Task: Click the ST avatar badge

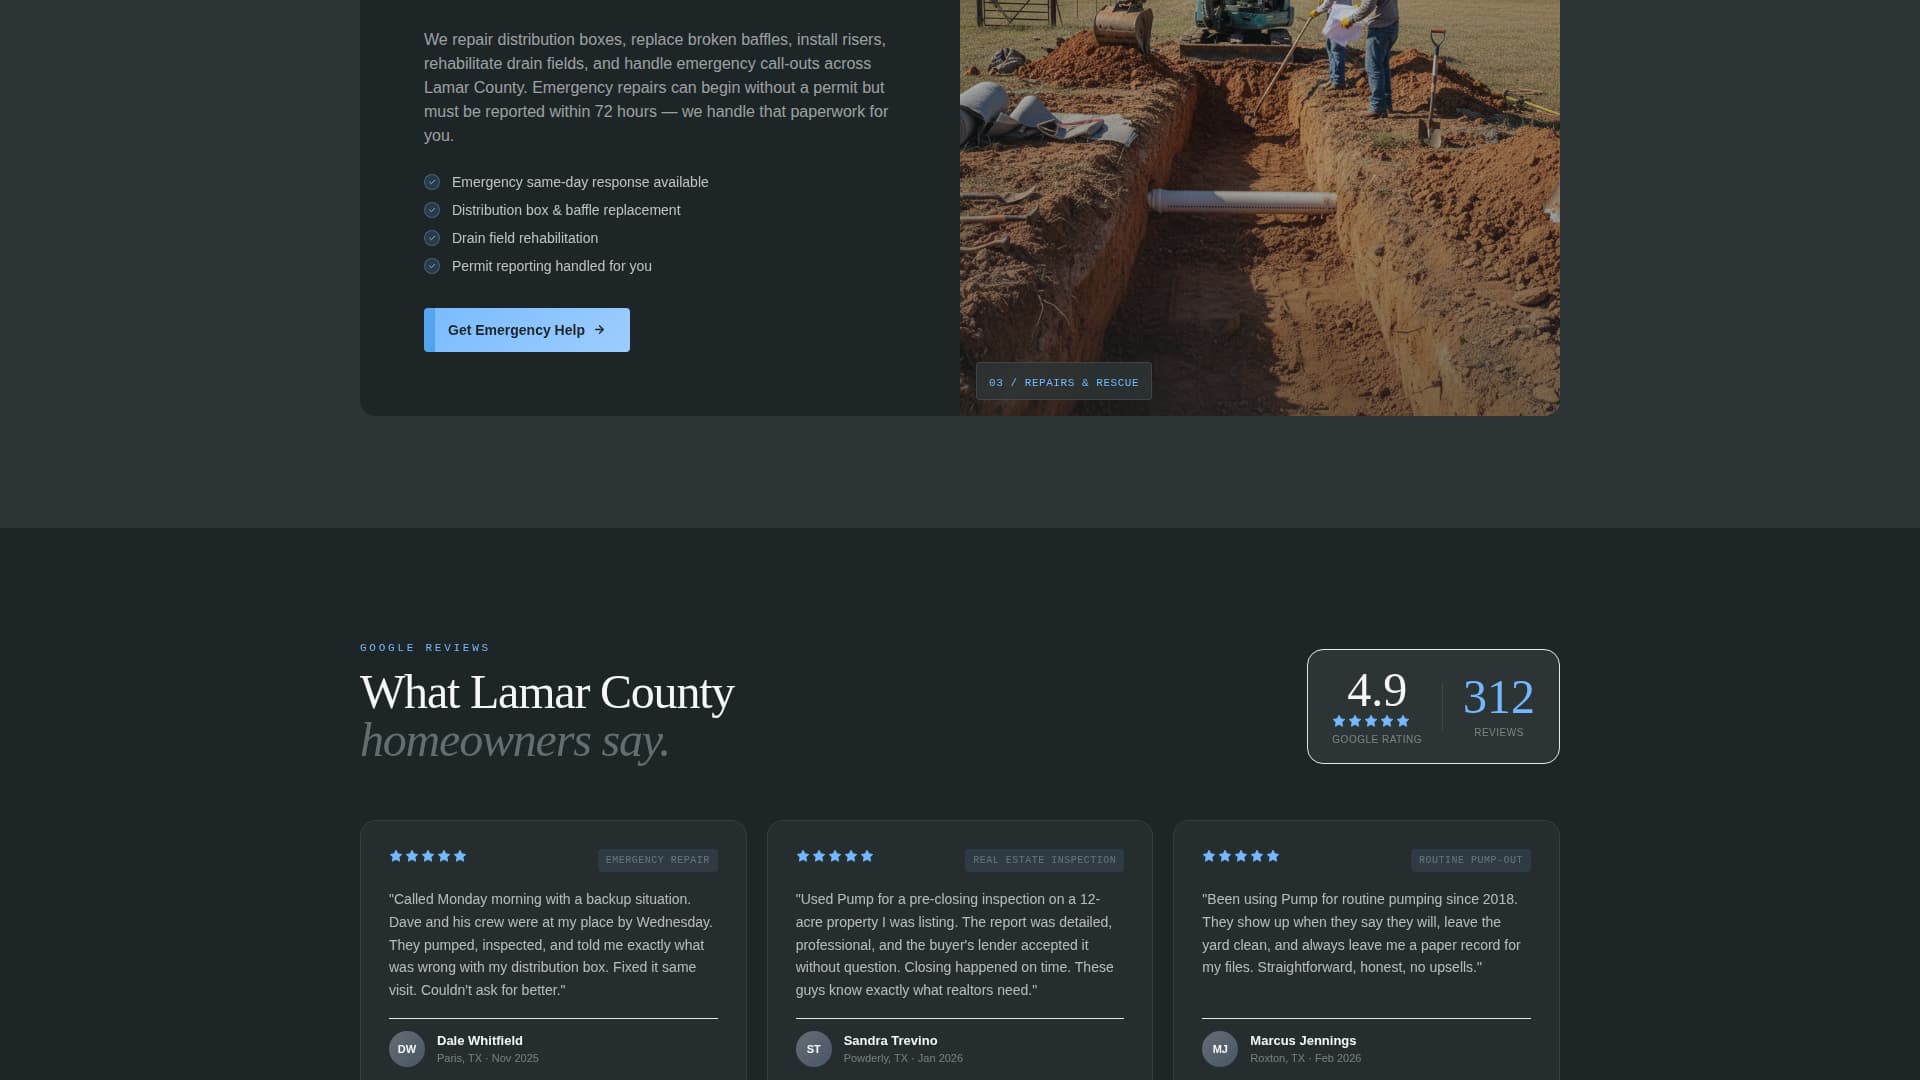Action: pos(814,1049)
